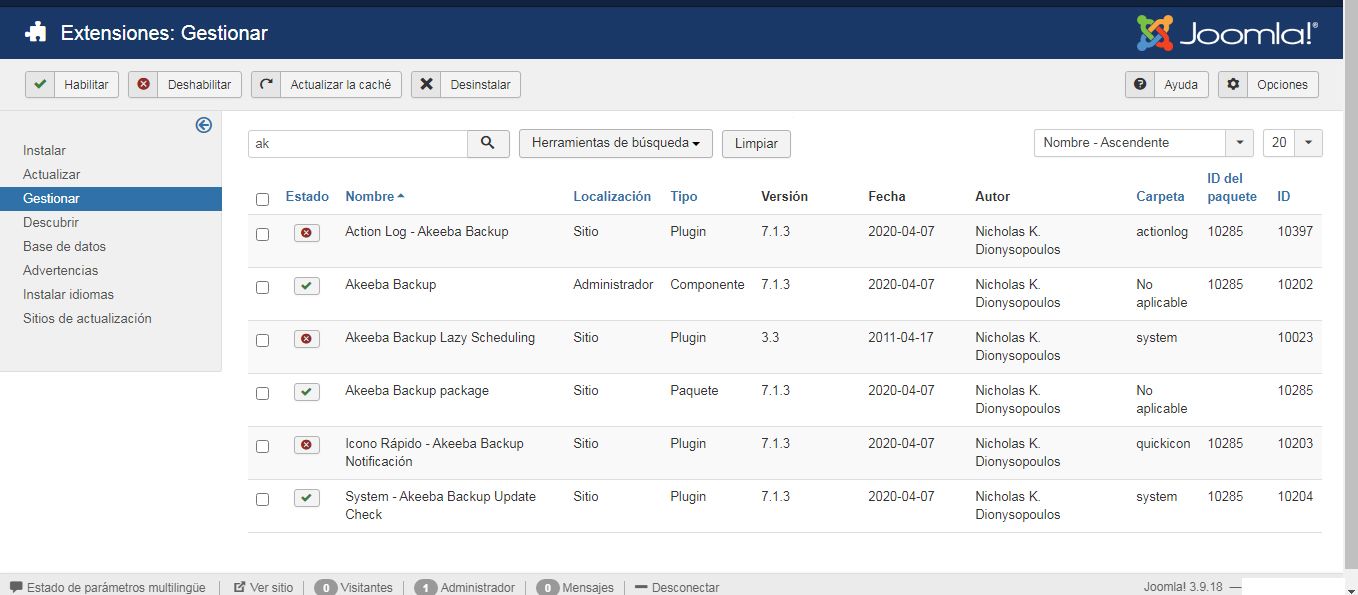
Task: Select checkbox for Akeeba Backup Lazy Scheduling
Action: tap(262, 340)
